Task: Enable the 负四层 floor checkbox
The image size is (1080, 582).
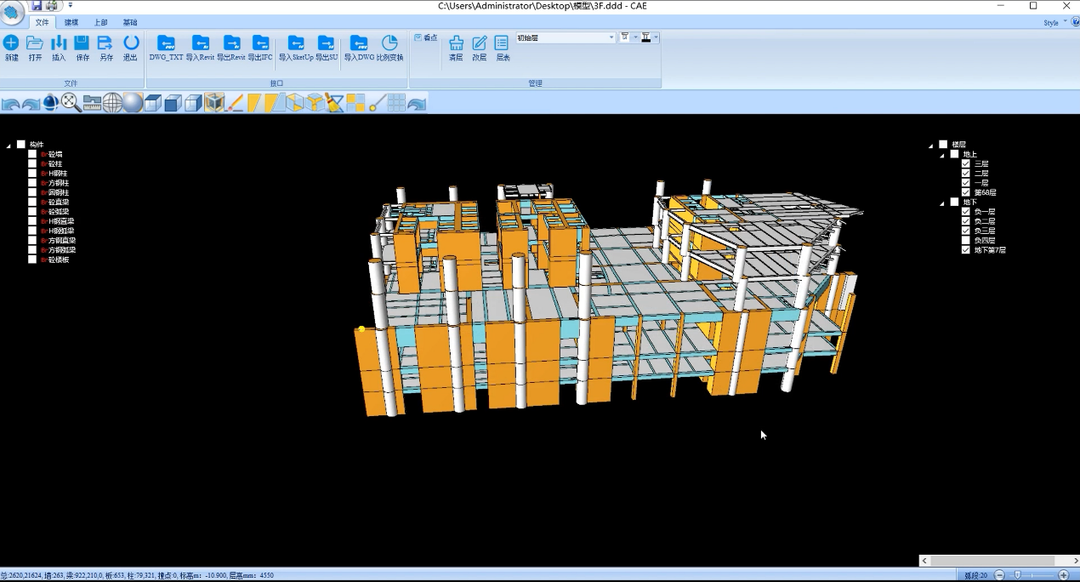Action: point(966,240)
